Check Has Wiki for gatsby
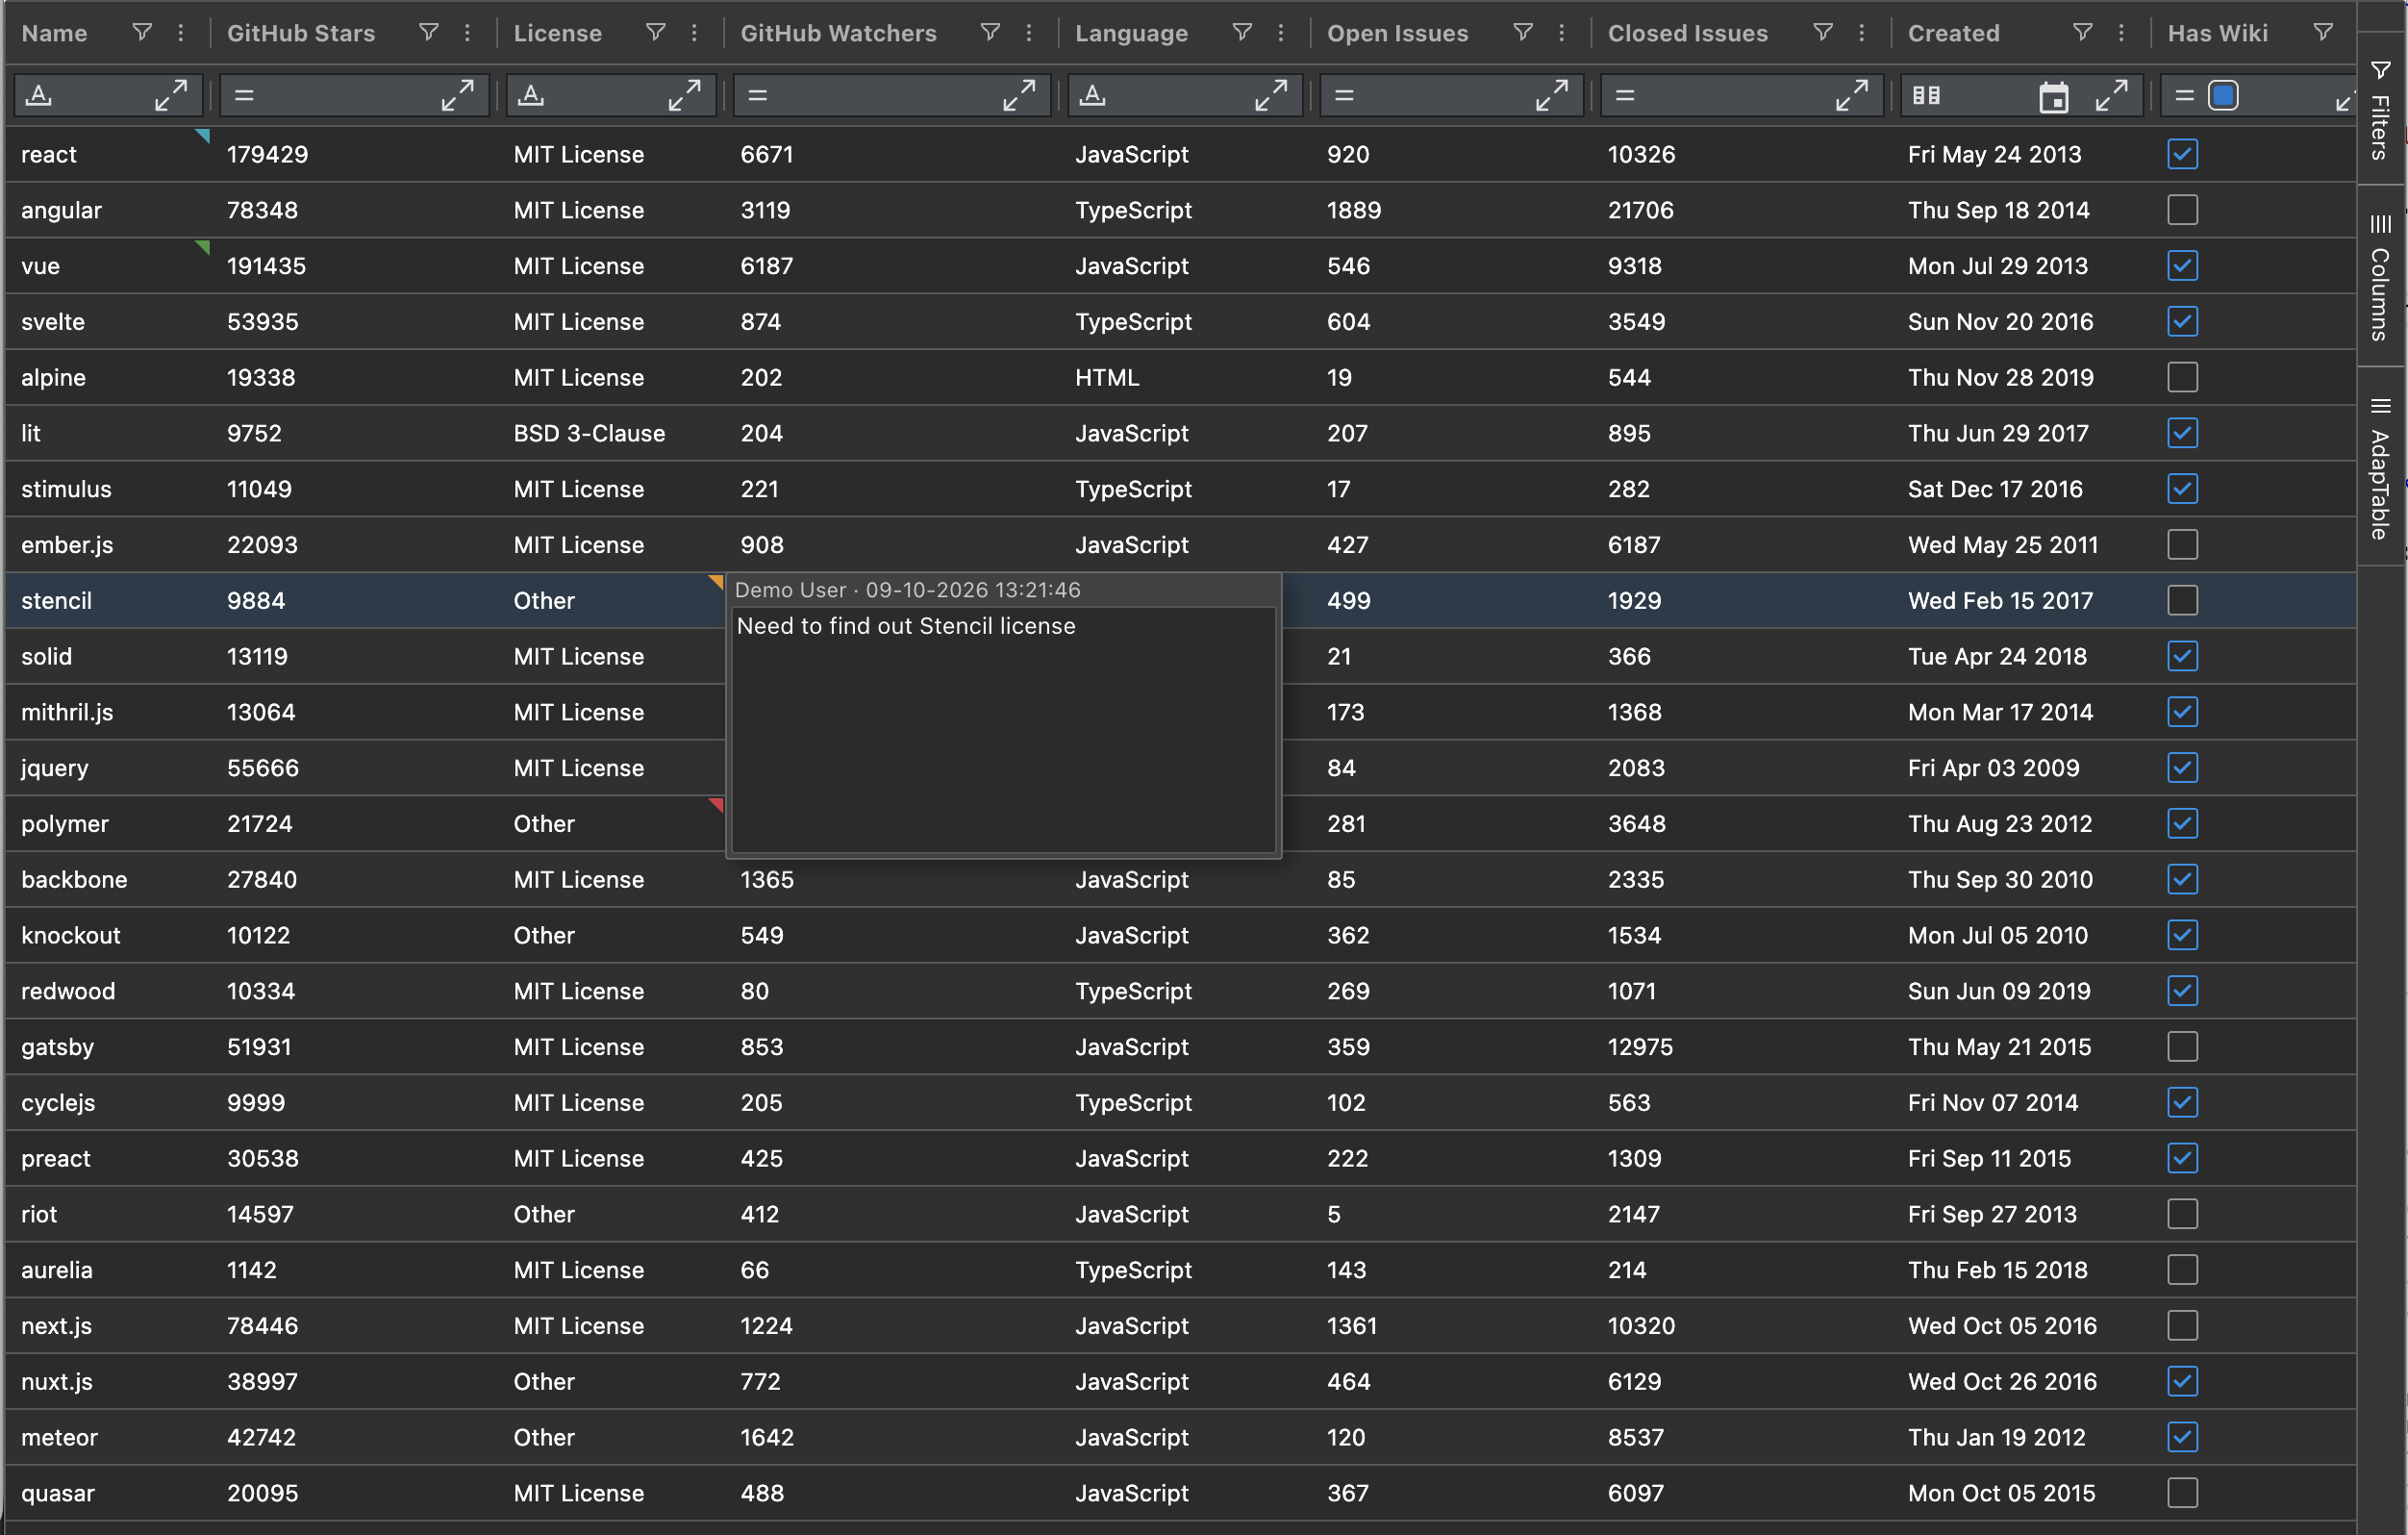 click(2183, 1047)
